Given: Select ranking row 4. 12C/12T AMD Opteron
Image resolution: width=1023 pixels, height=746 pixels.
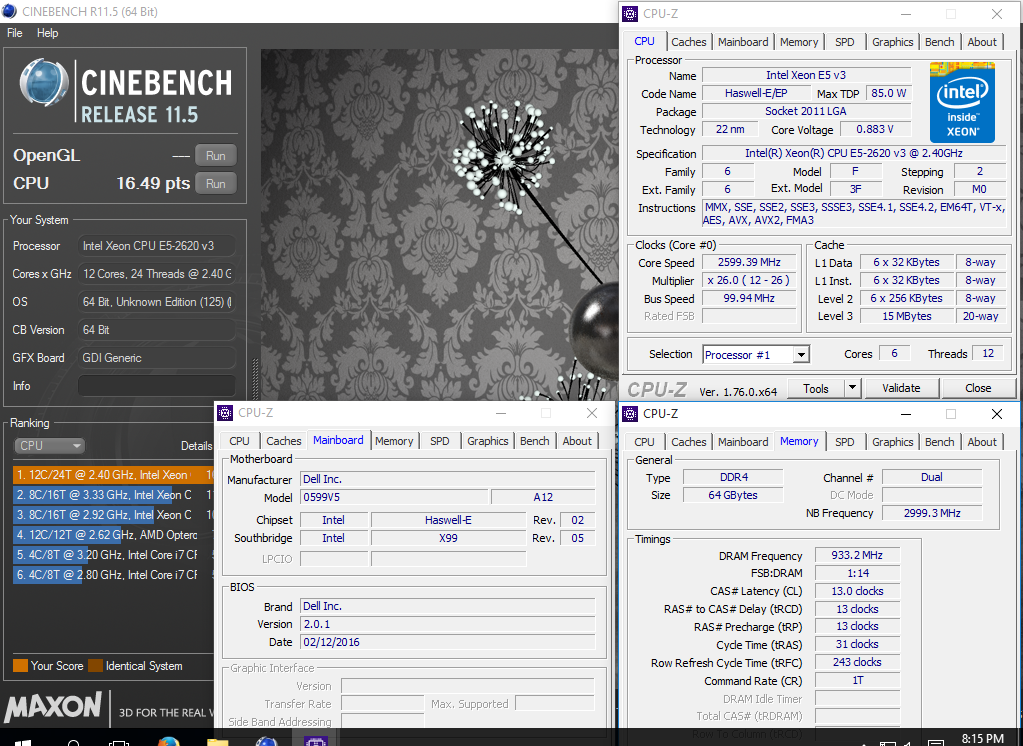Looking at the screenshot, I should [x=113, y=535].
